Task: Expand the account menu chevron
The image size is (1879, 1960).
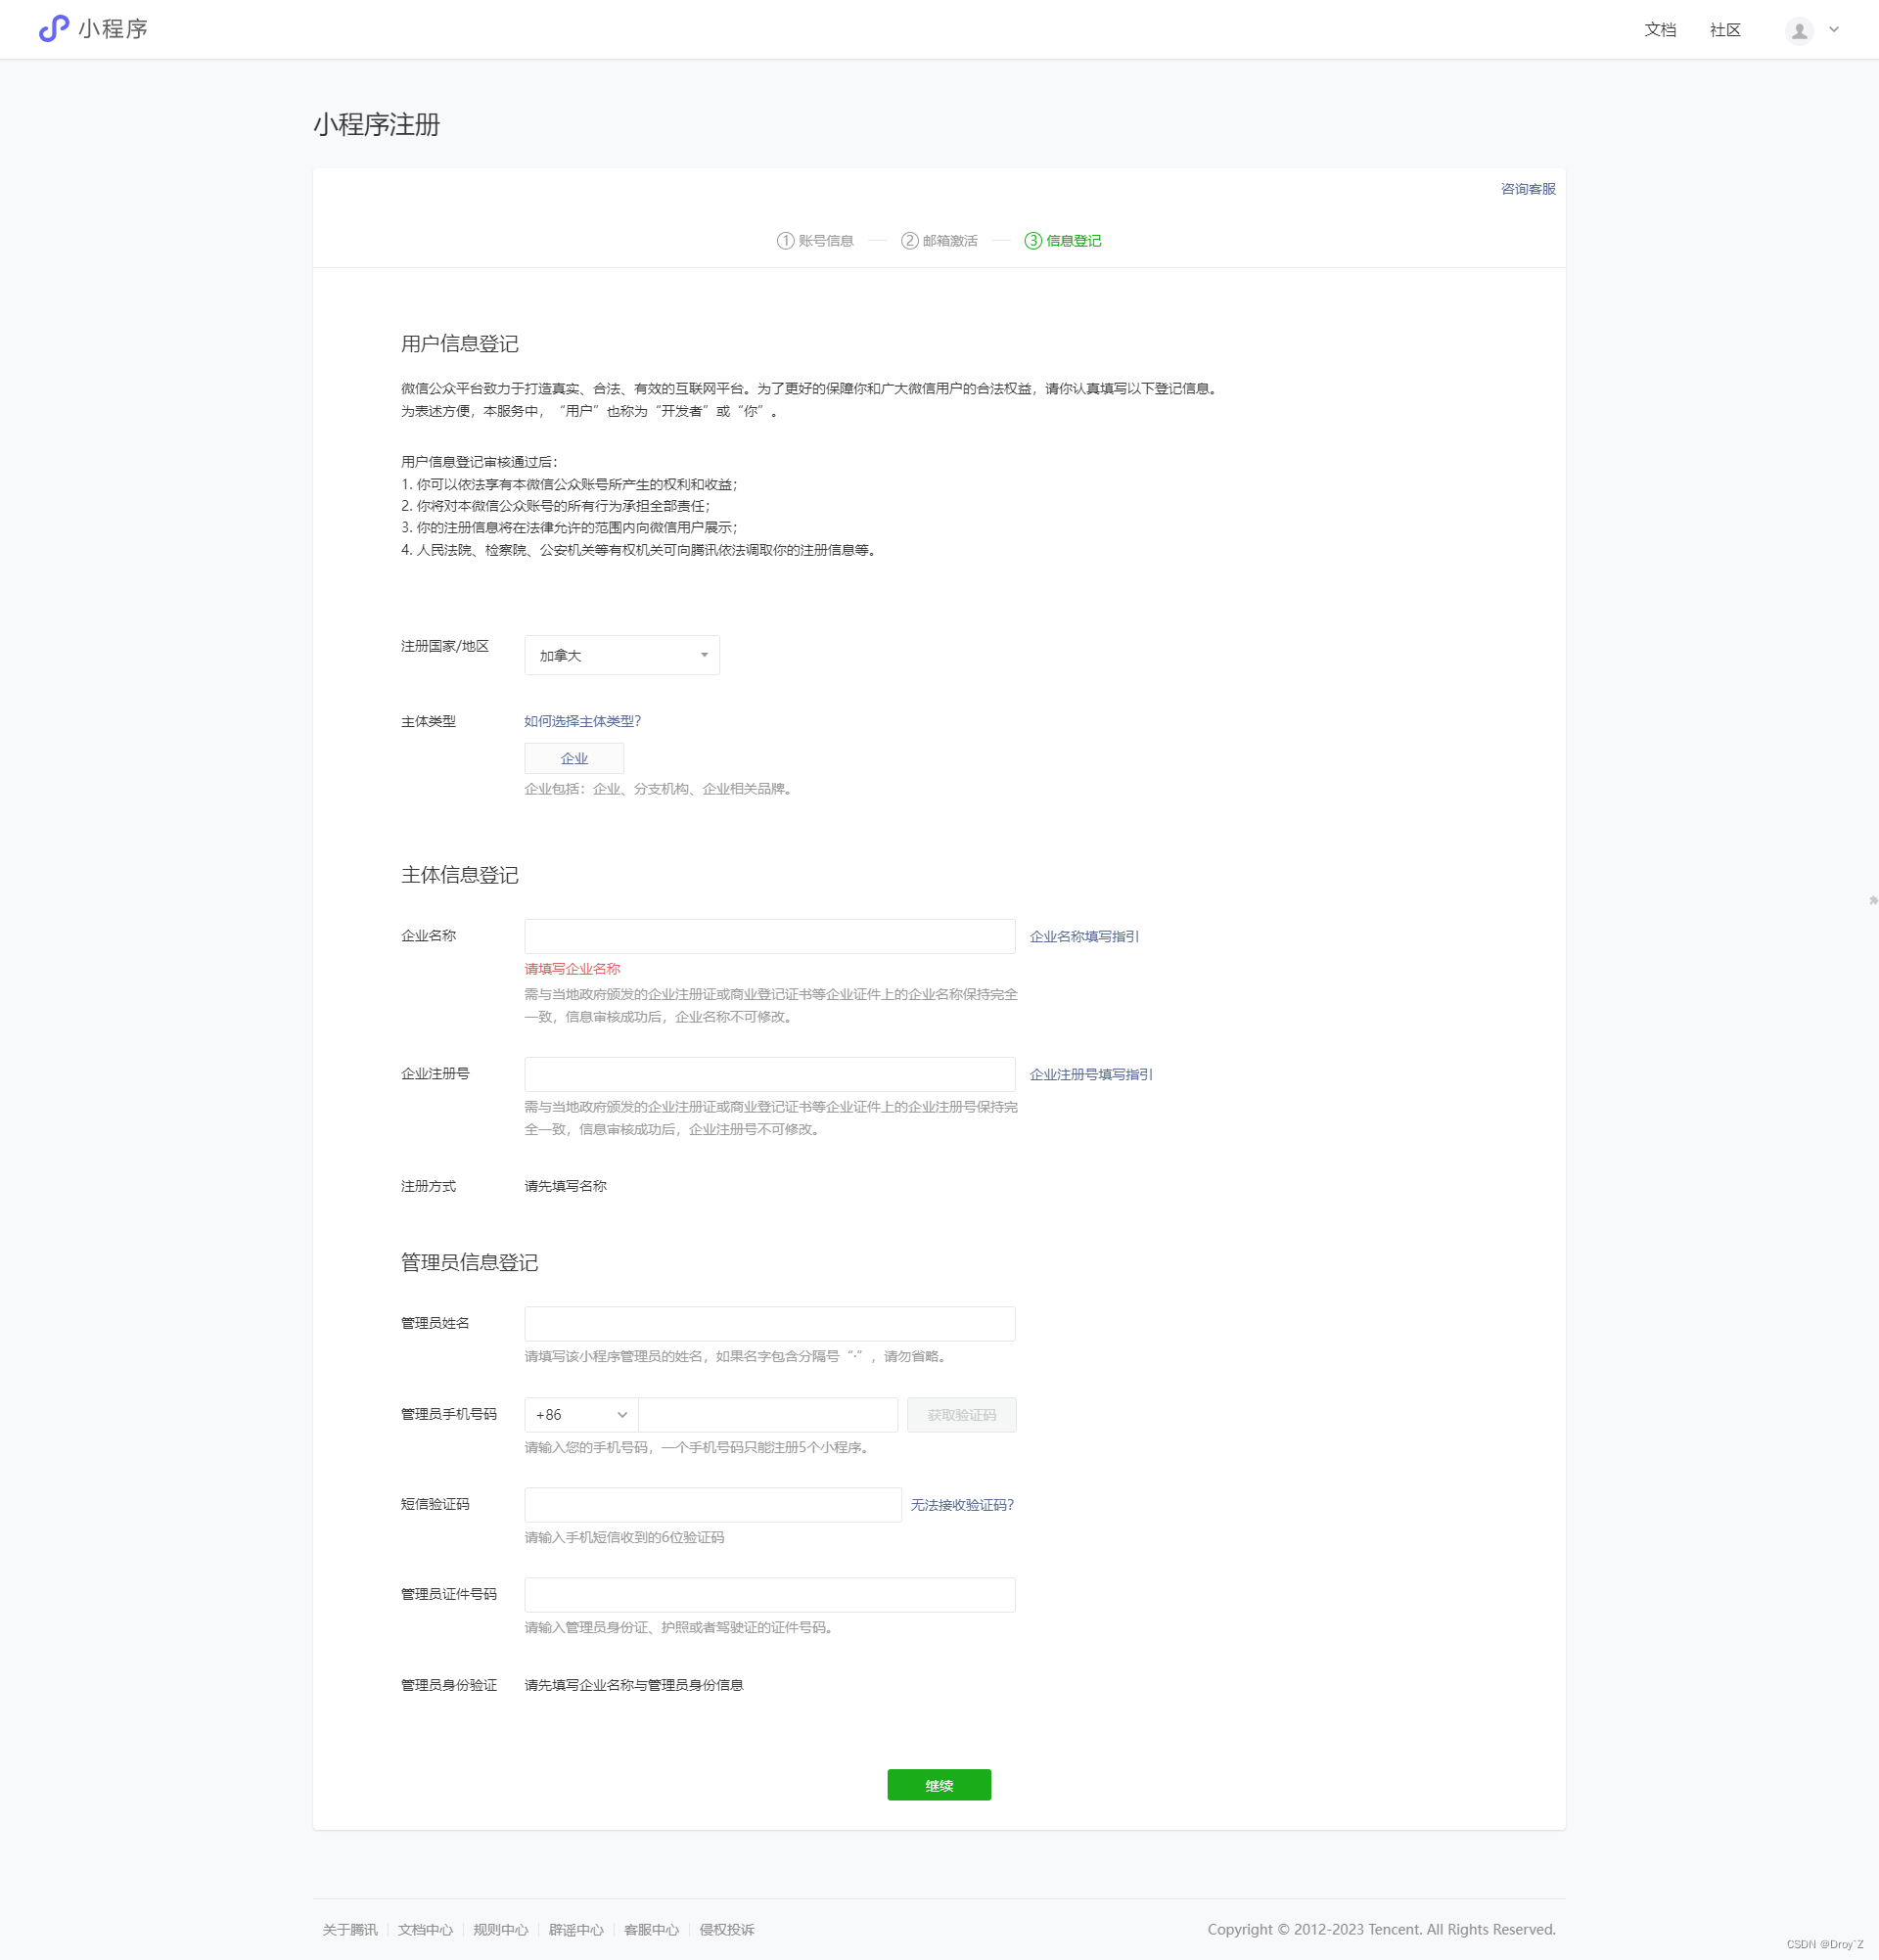Action: pyautogui.click(x=1834, y=30)
